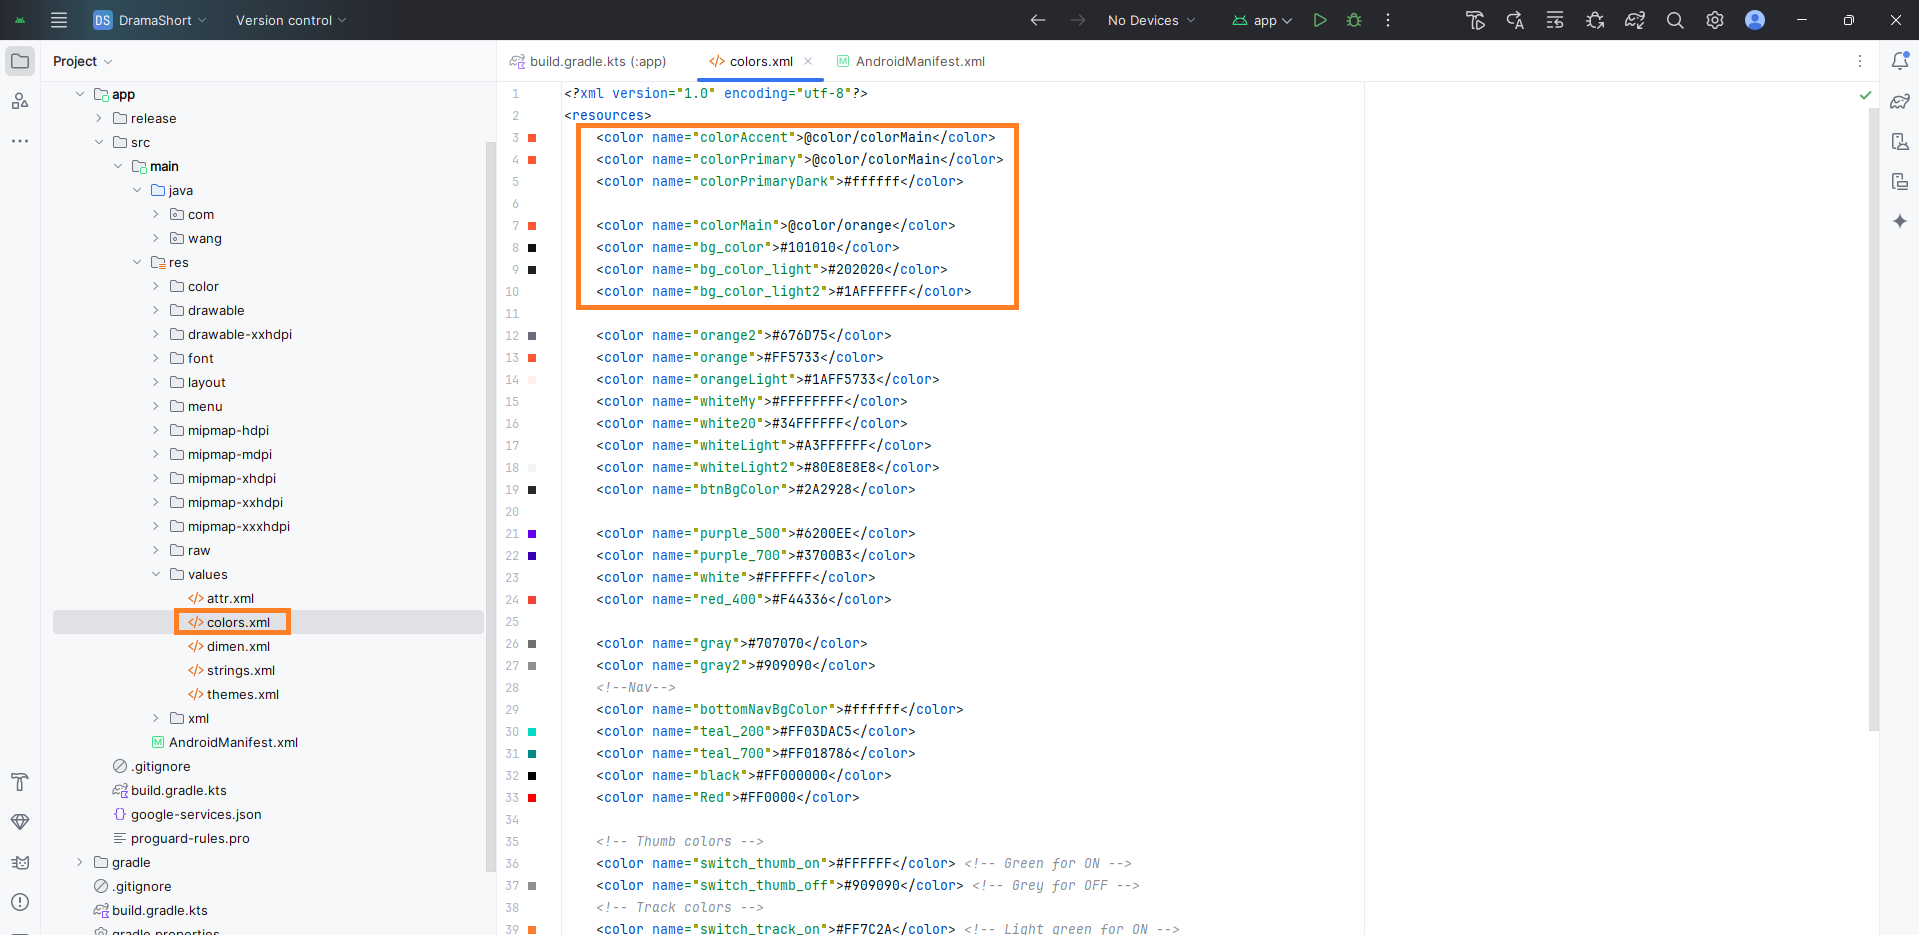Click the text-tool icon left of translate
This screenshot has width=1919, height=935.
[x=1475, y=20]
